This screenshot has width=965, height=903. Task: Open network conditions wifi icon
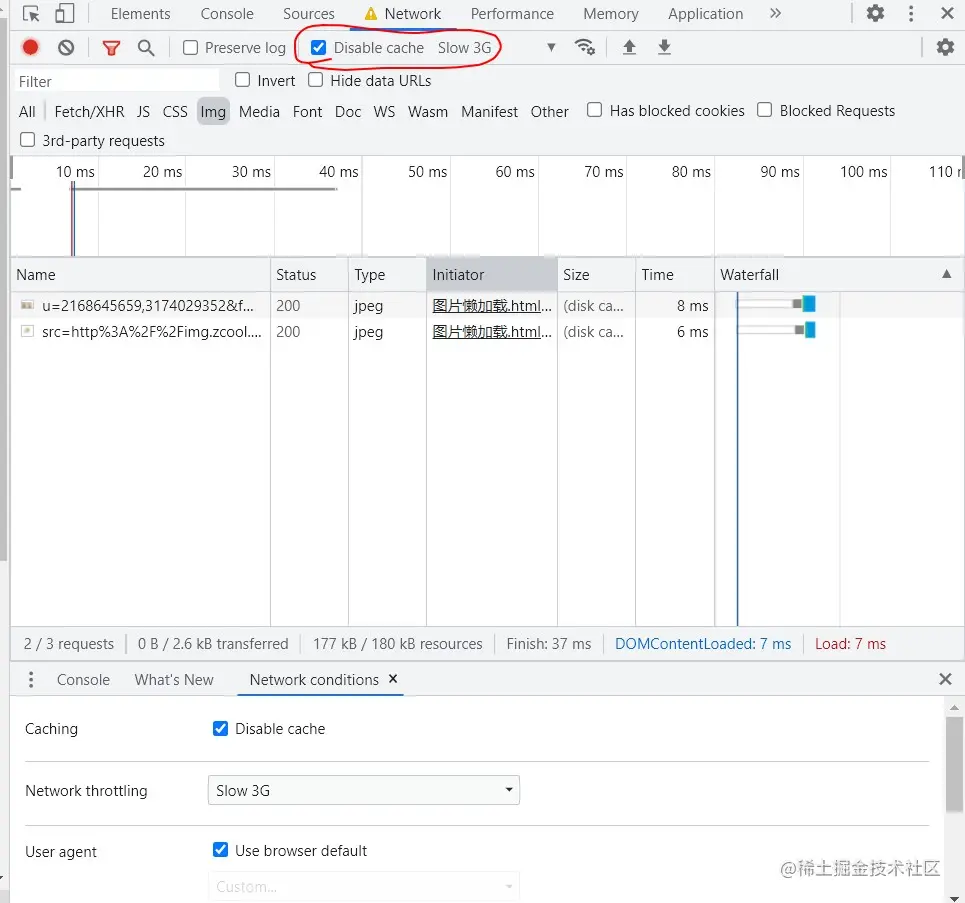584,47
